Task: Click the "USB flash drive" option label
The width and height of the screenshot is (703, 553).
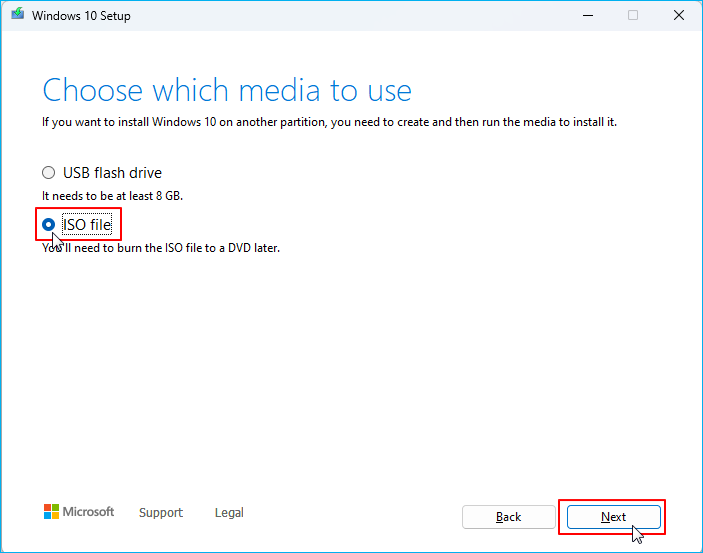Action: coord(112,173)
